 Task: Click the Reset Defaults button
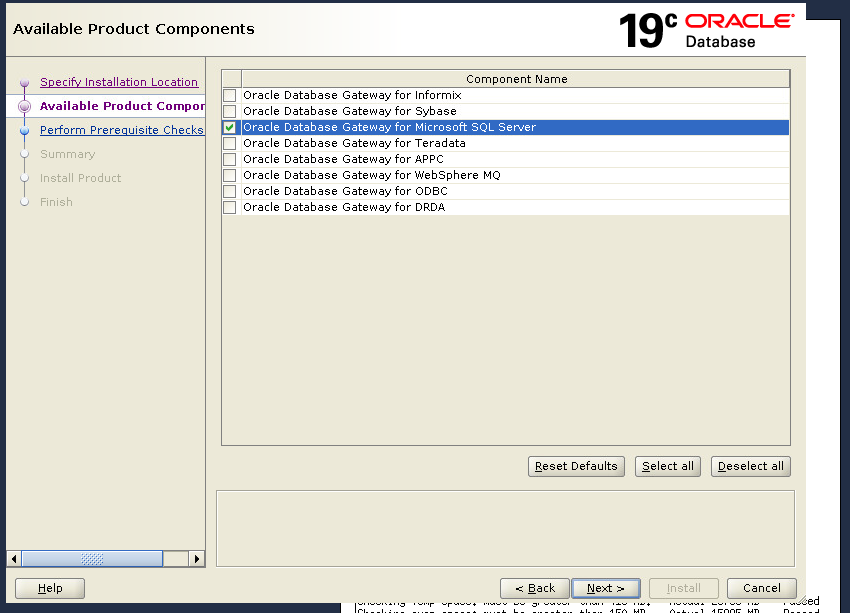(576, 466)
